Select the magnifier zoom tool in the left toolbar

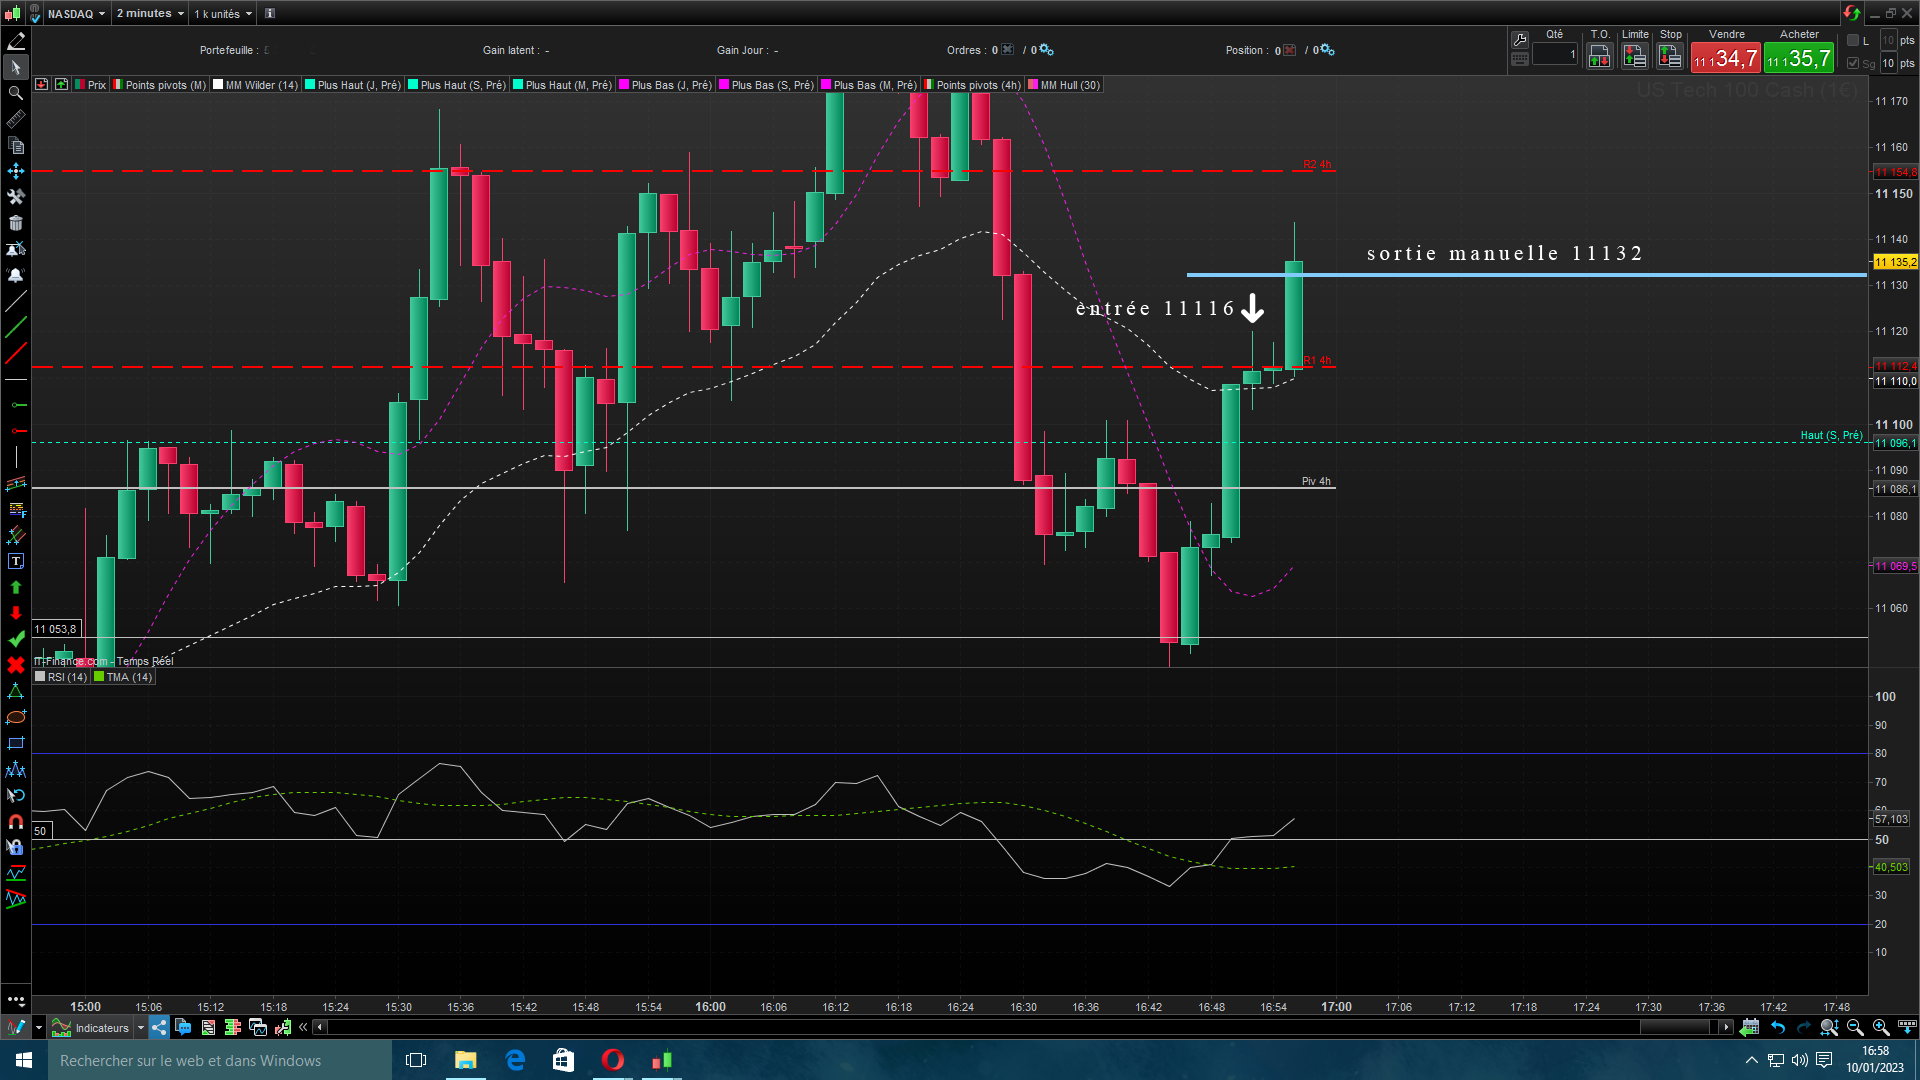click(16, 93)
